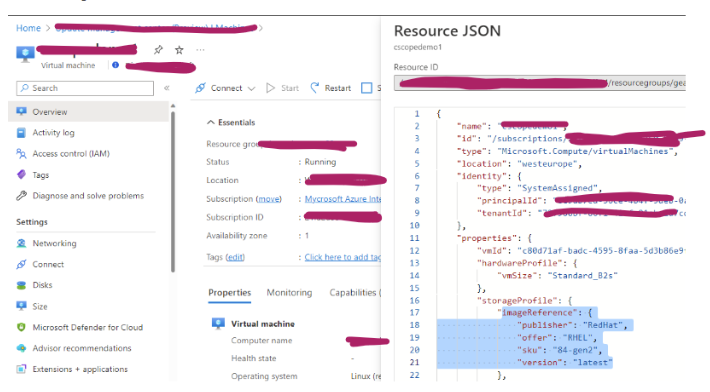Switch to the Monitoring tab
This screenshot has width=710, height=392.
click(x=289, y=293)
